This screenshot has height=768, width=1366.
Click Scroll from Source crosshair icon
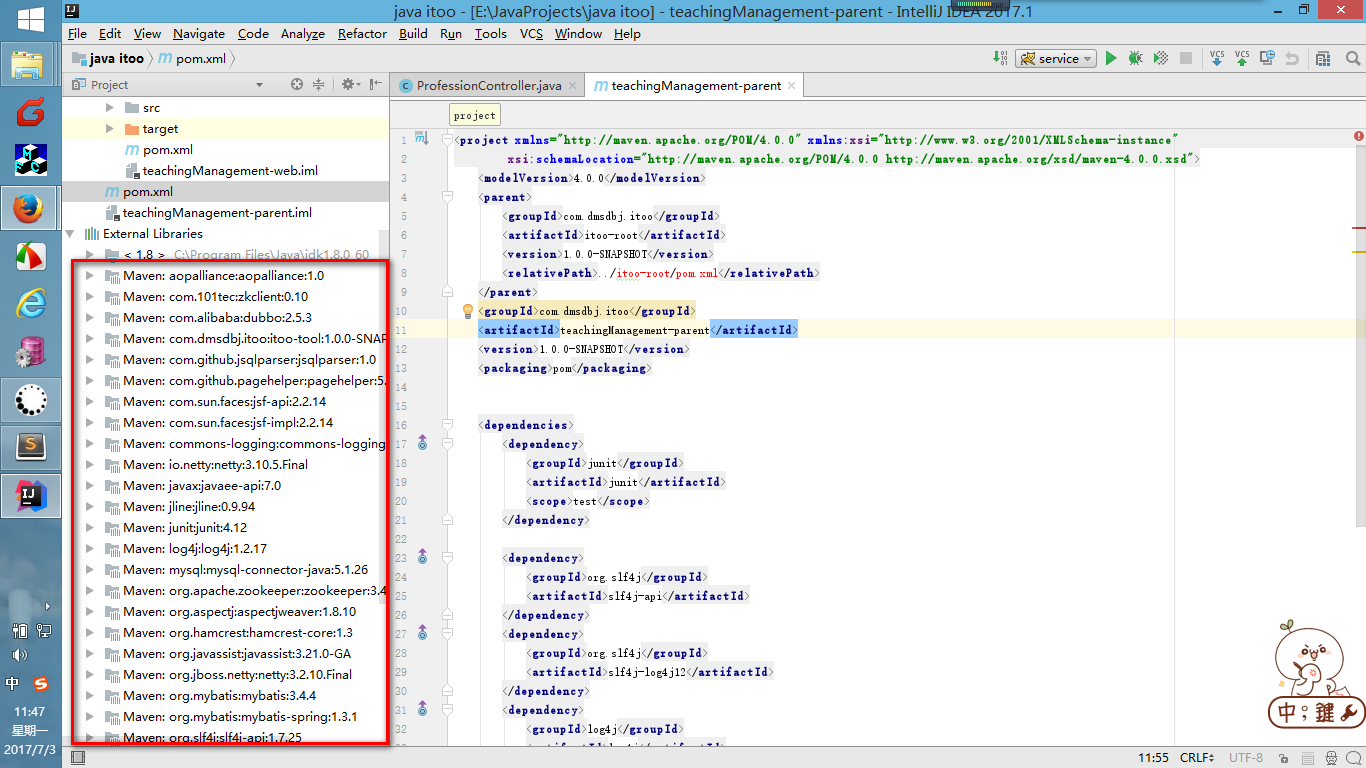pyautogui.click(x=296, y=85)
